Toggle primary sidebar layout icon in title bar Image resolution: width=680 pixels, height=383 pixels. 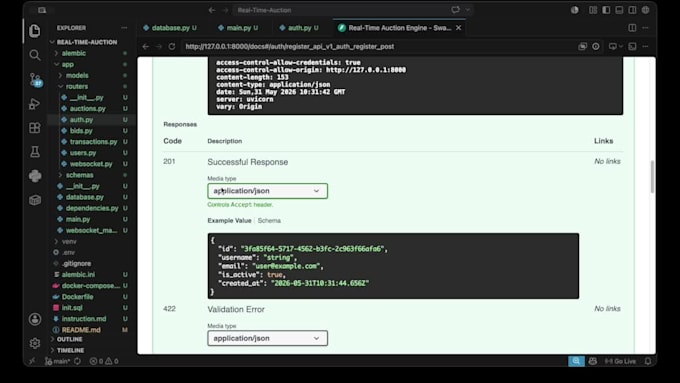(606, 10)
